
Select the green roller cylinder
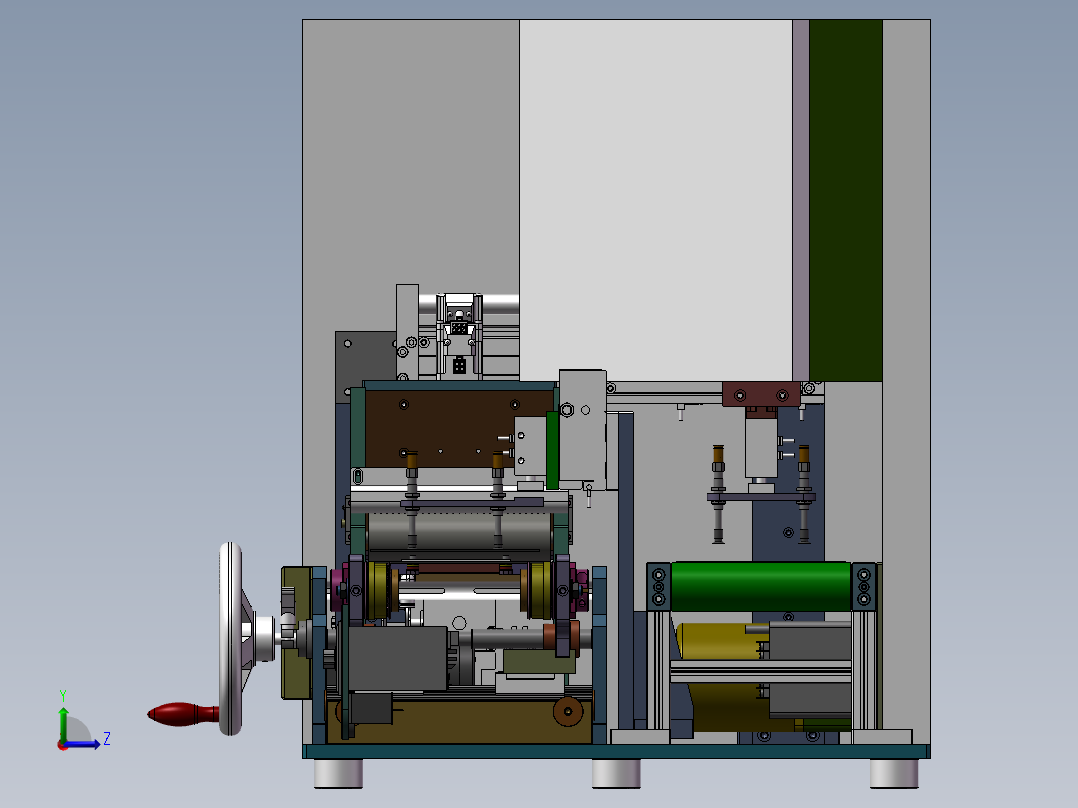coord(760,586)
